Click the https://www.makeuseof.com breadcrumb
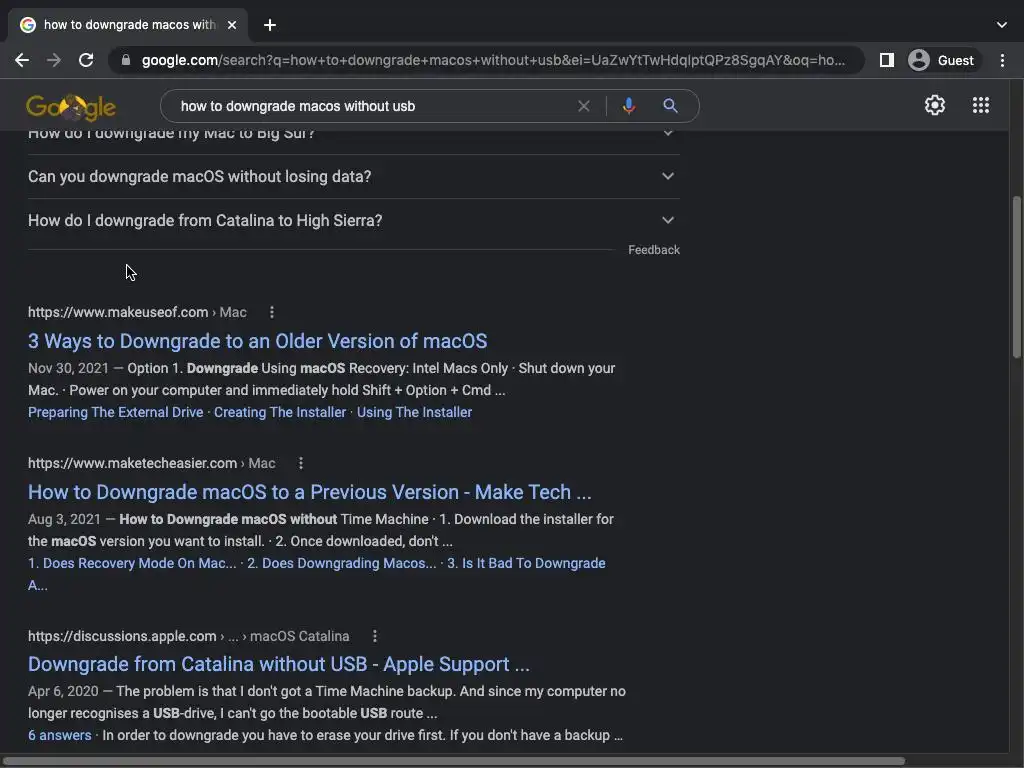Screen dimensions: 1024x768 [118, 313]
